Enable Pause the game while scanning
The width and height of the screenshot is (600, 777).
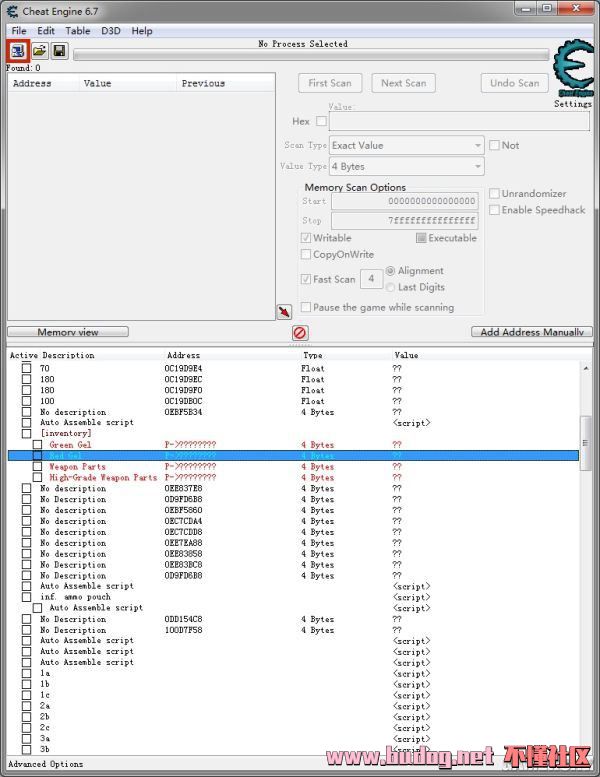(306, 307)
